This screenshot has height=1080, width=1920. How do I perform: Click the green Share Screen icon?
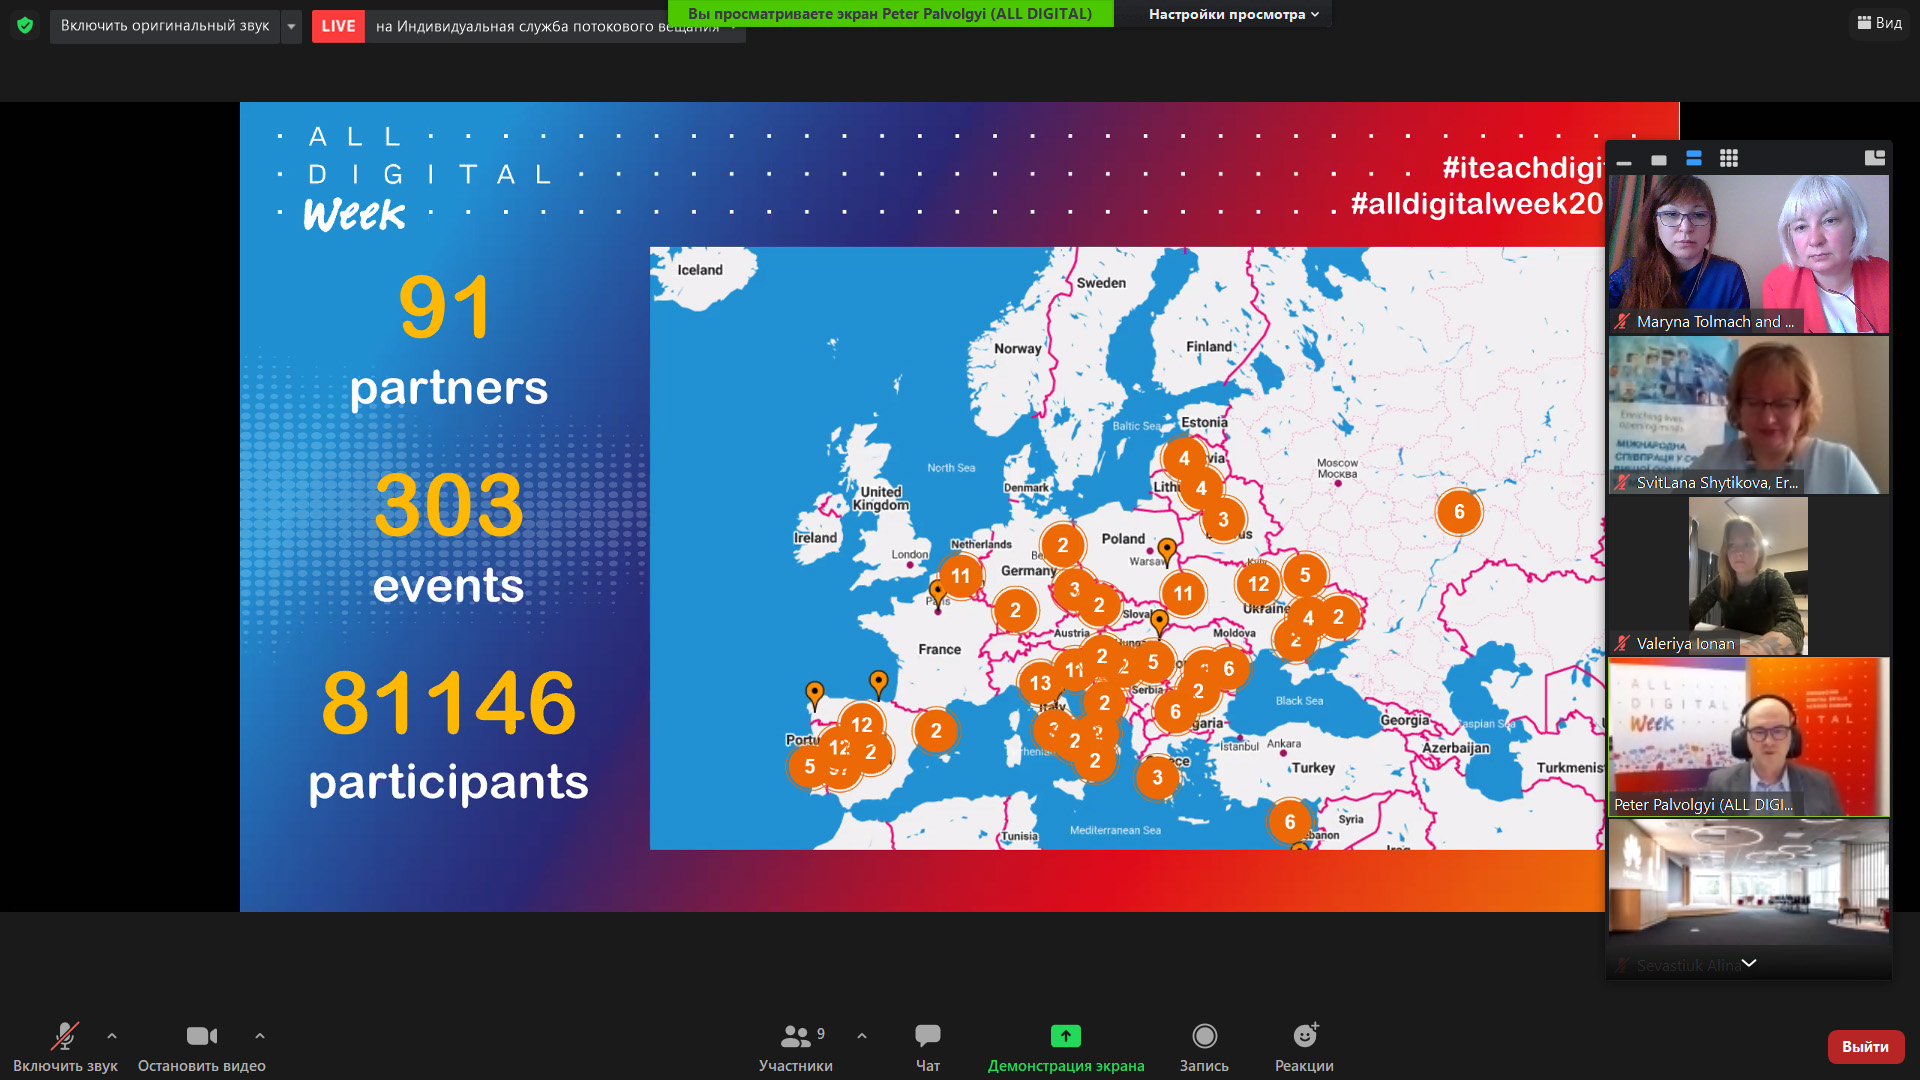[x=1065, y=1036]
